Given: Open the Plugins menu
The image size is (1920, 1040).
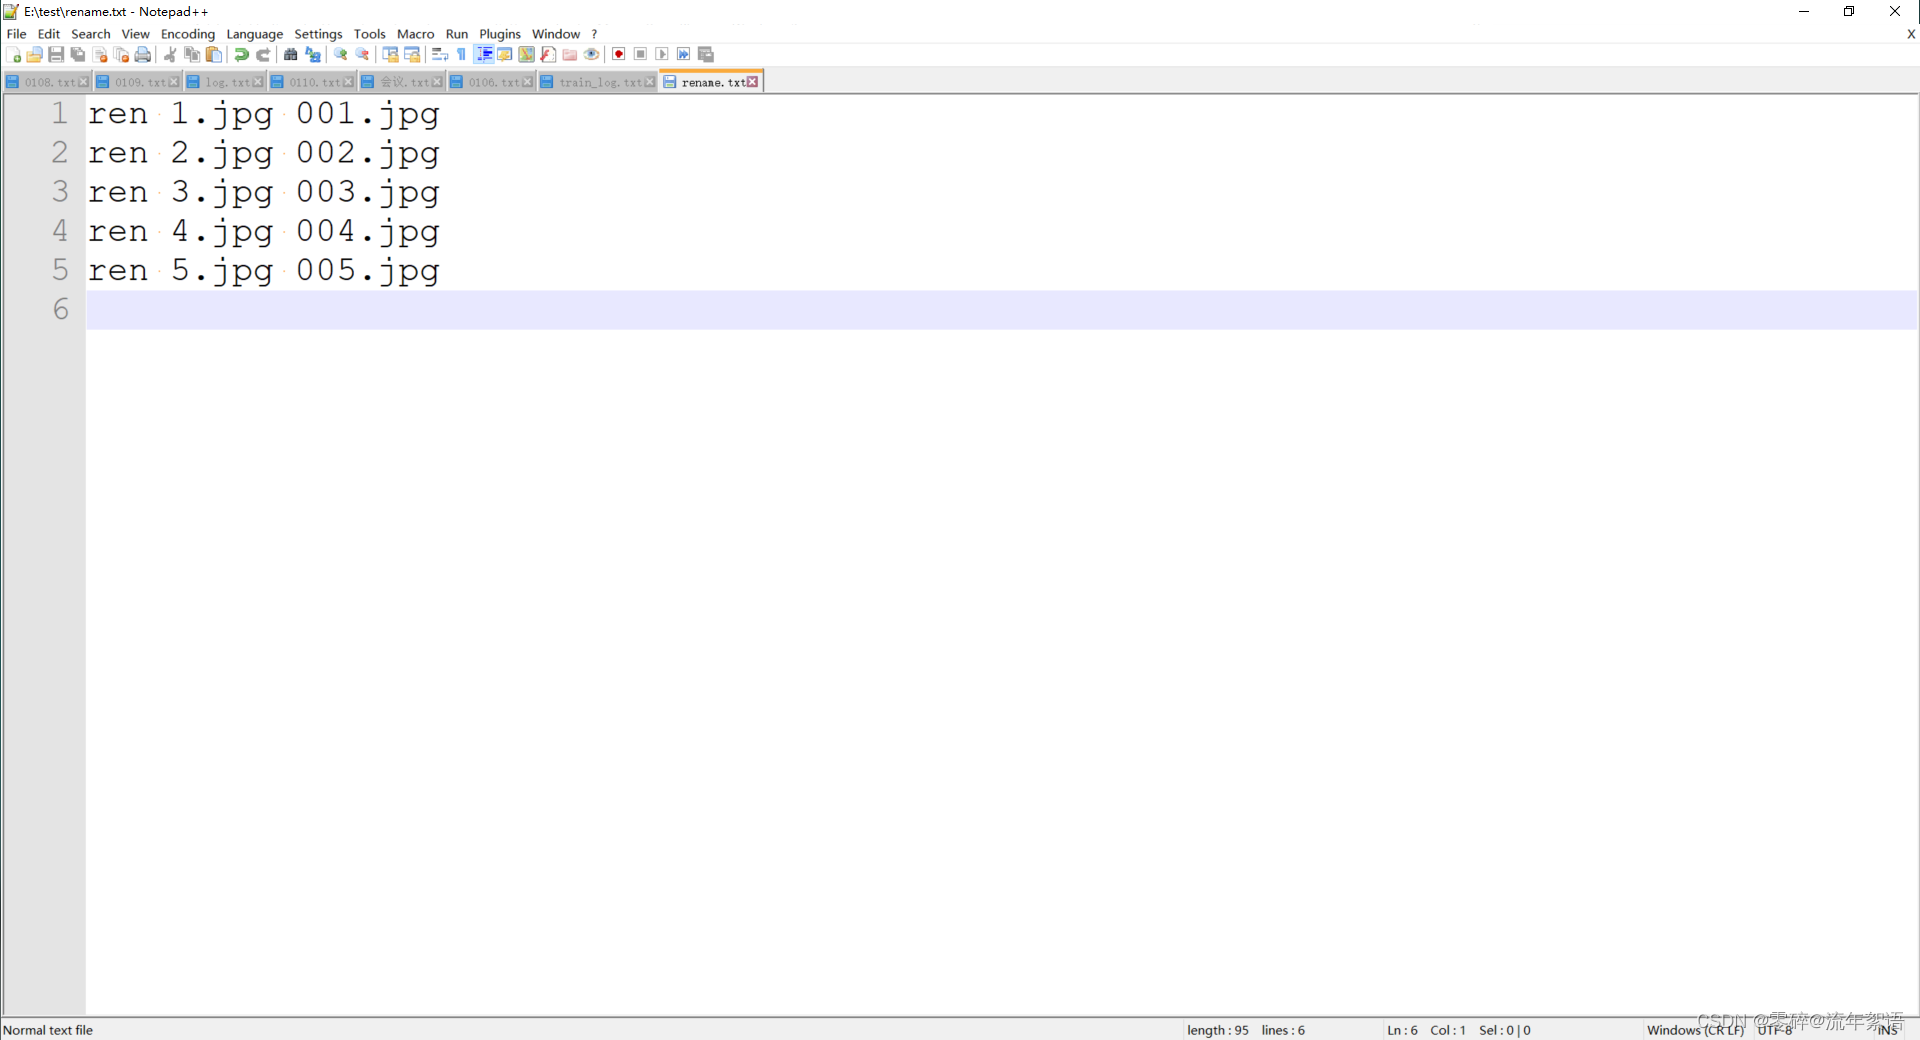Looking at the screenshot, I should [x=500, y=34].
